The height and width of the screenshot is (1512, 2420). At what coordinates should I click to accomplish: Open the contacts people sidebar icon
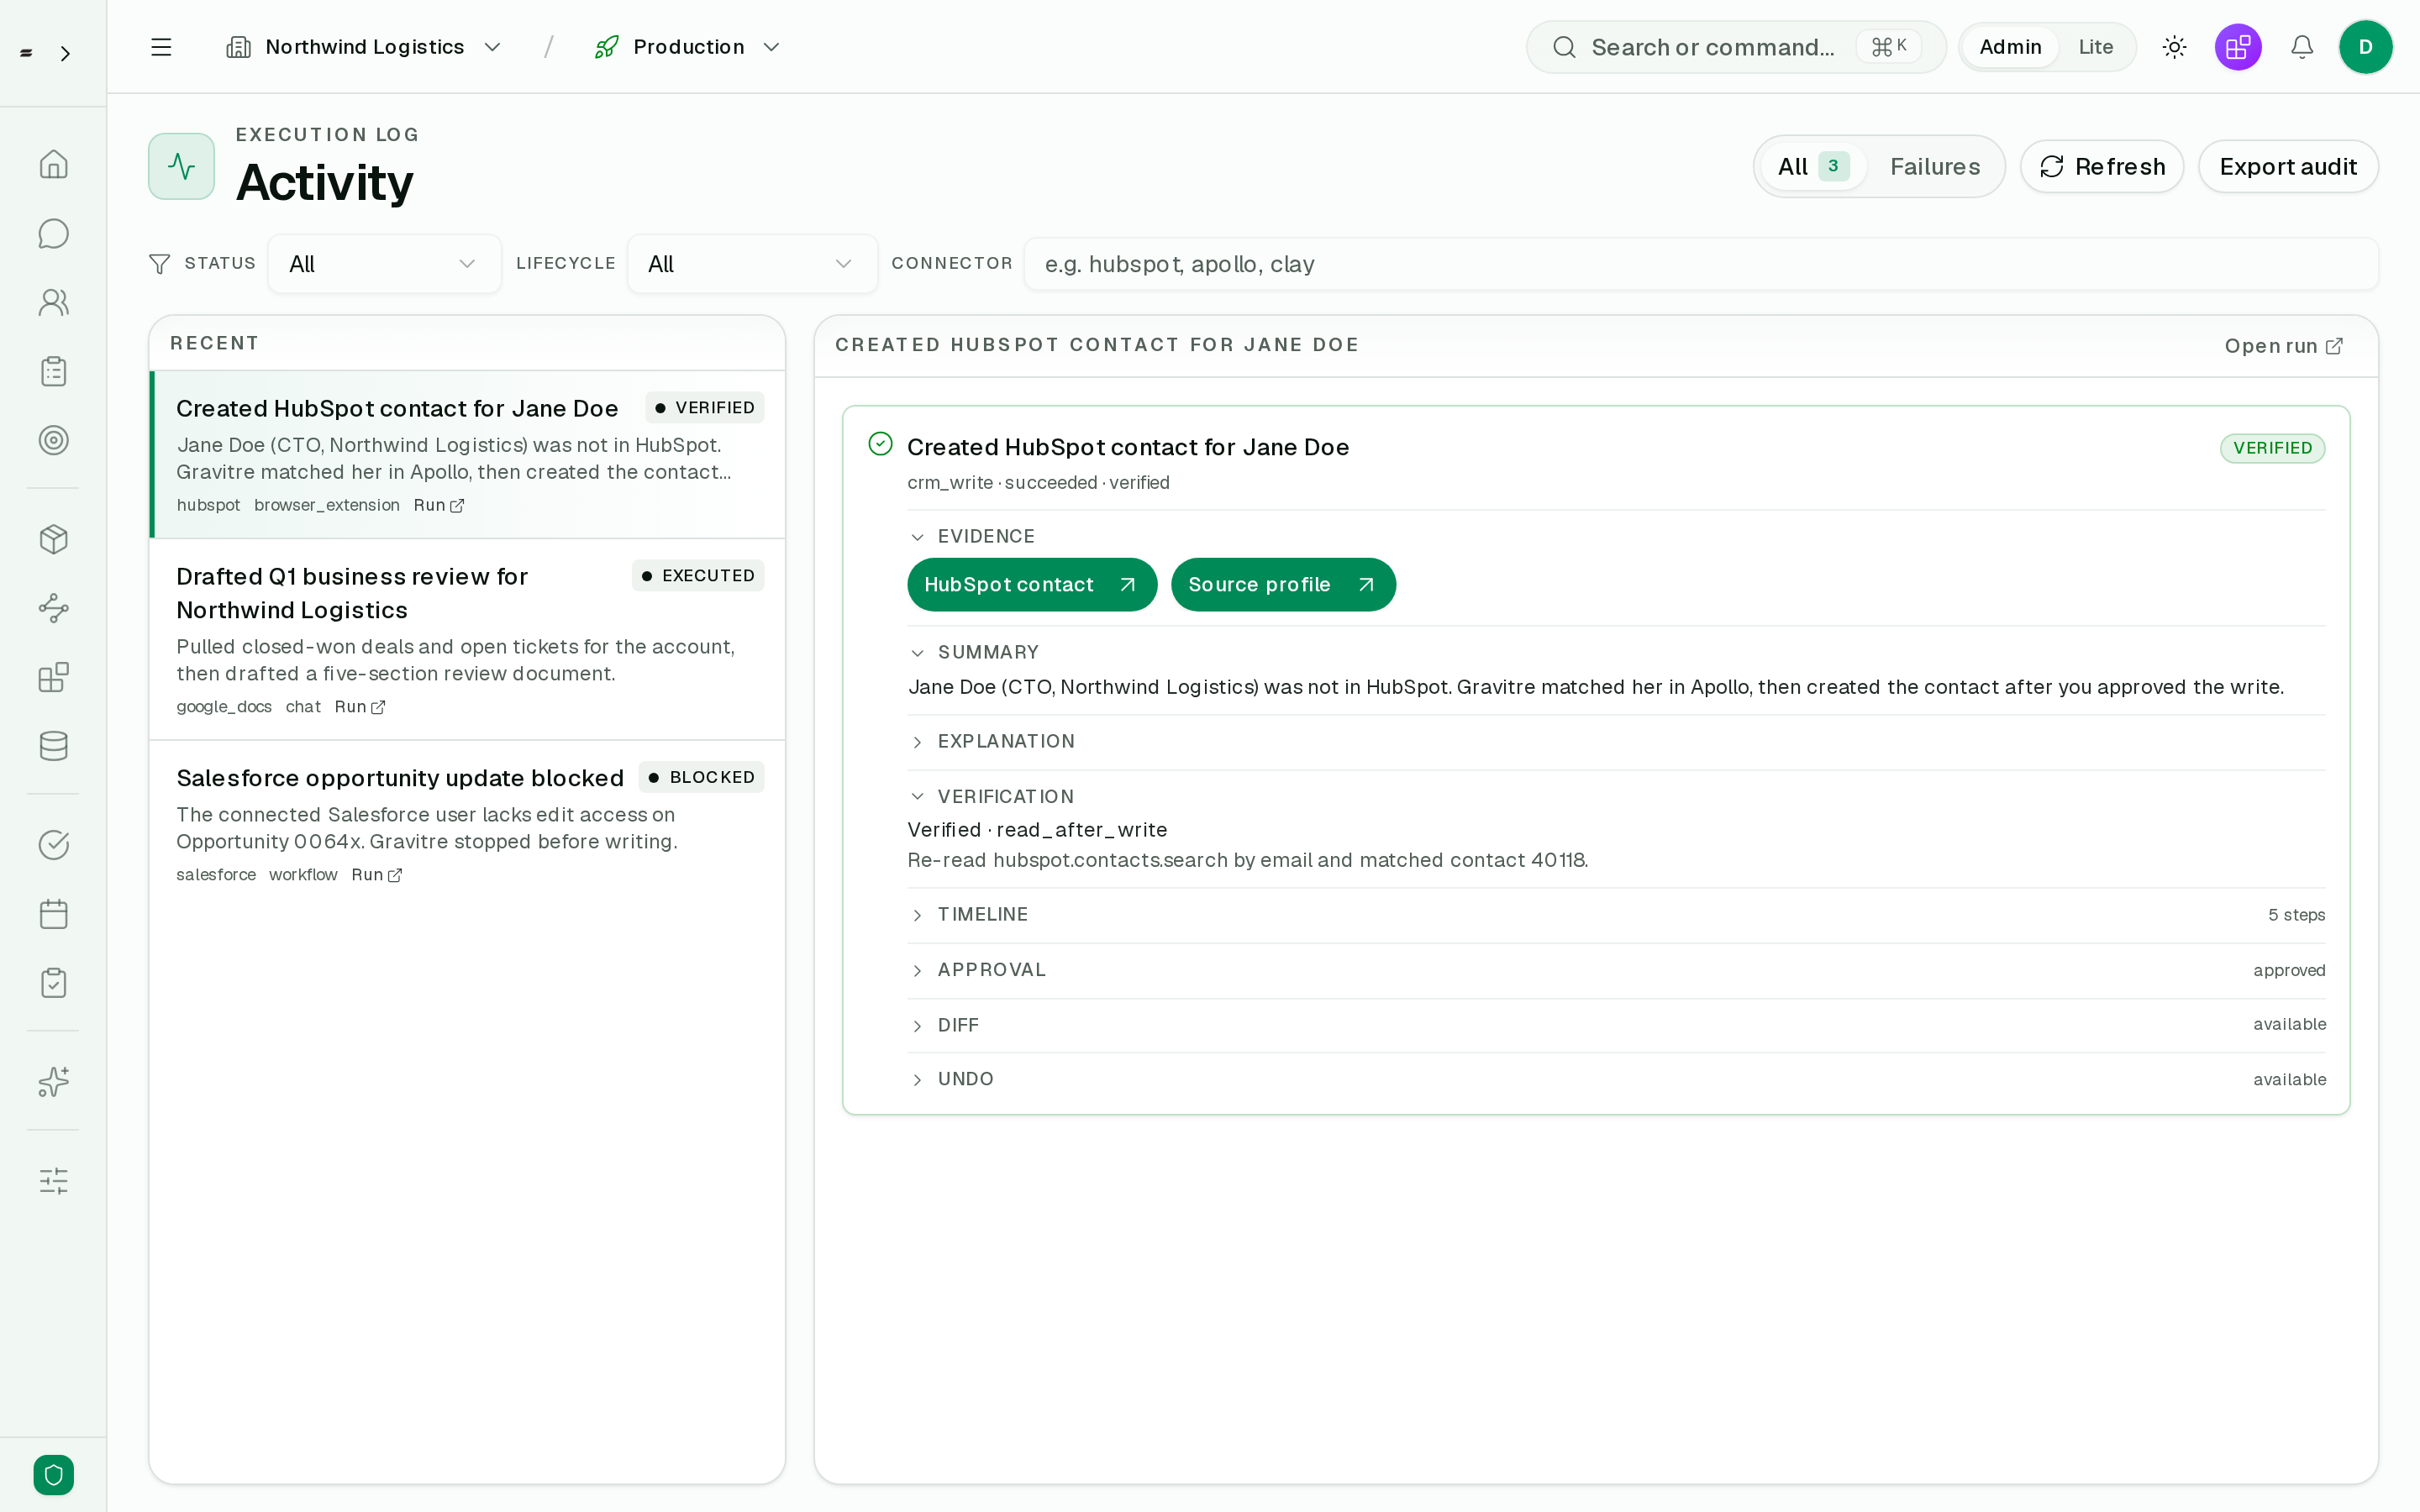53,302
